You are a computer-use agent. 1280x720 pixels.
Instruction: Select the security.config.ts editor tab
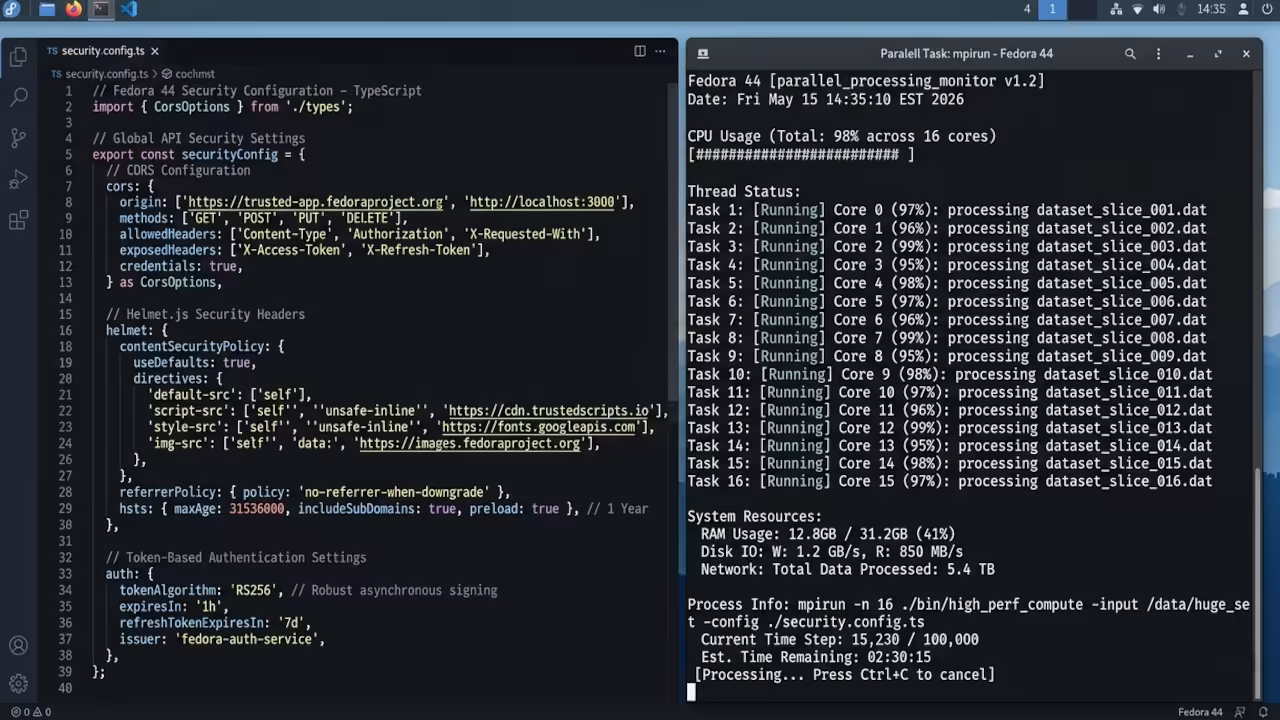coord(103,51)
